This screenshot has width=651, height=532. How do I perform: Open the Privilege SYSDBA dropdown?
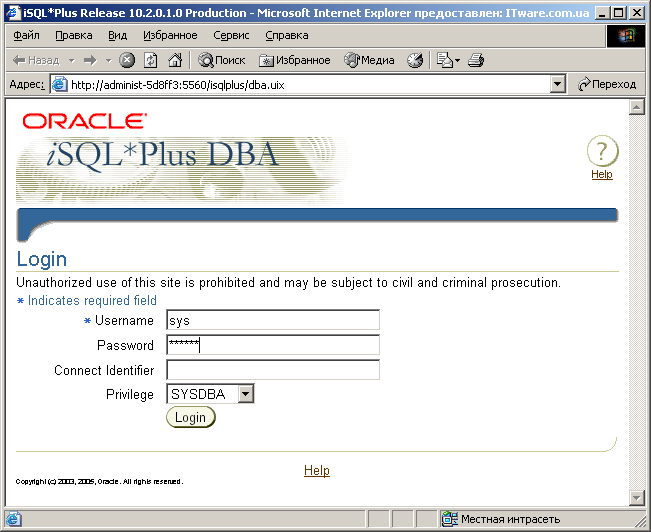coord(210,394)
